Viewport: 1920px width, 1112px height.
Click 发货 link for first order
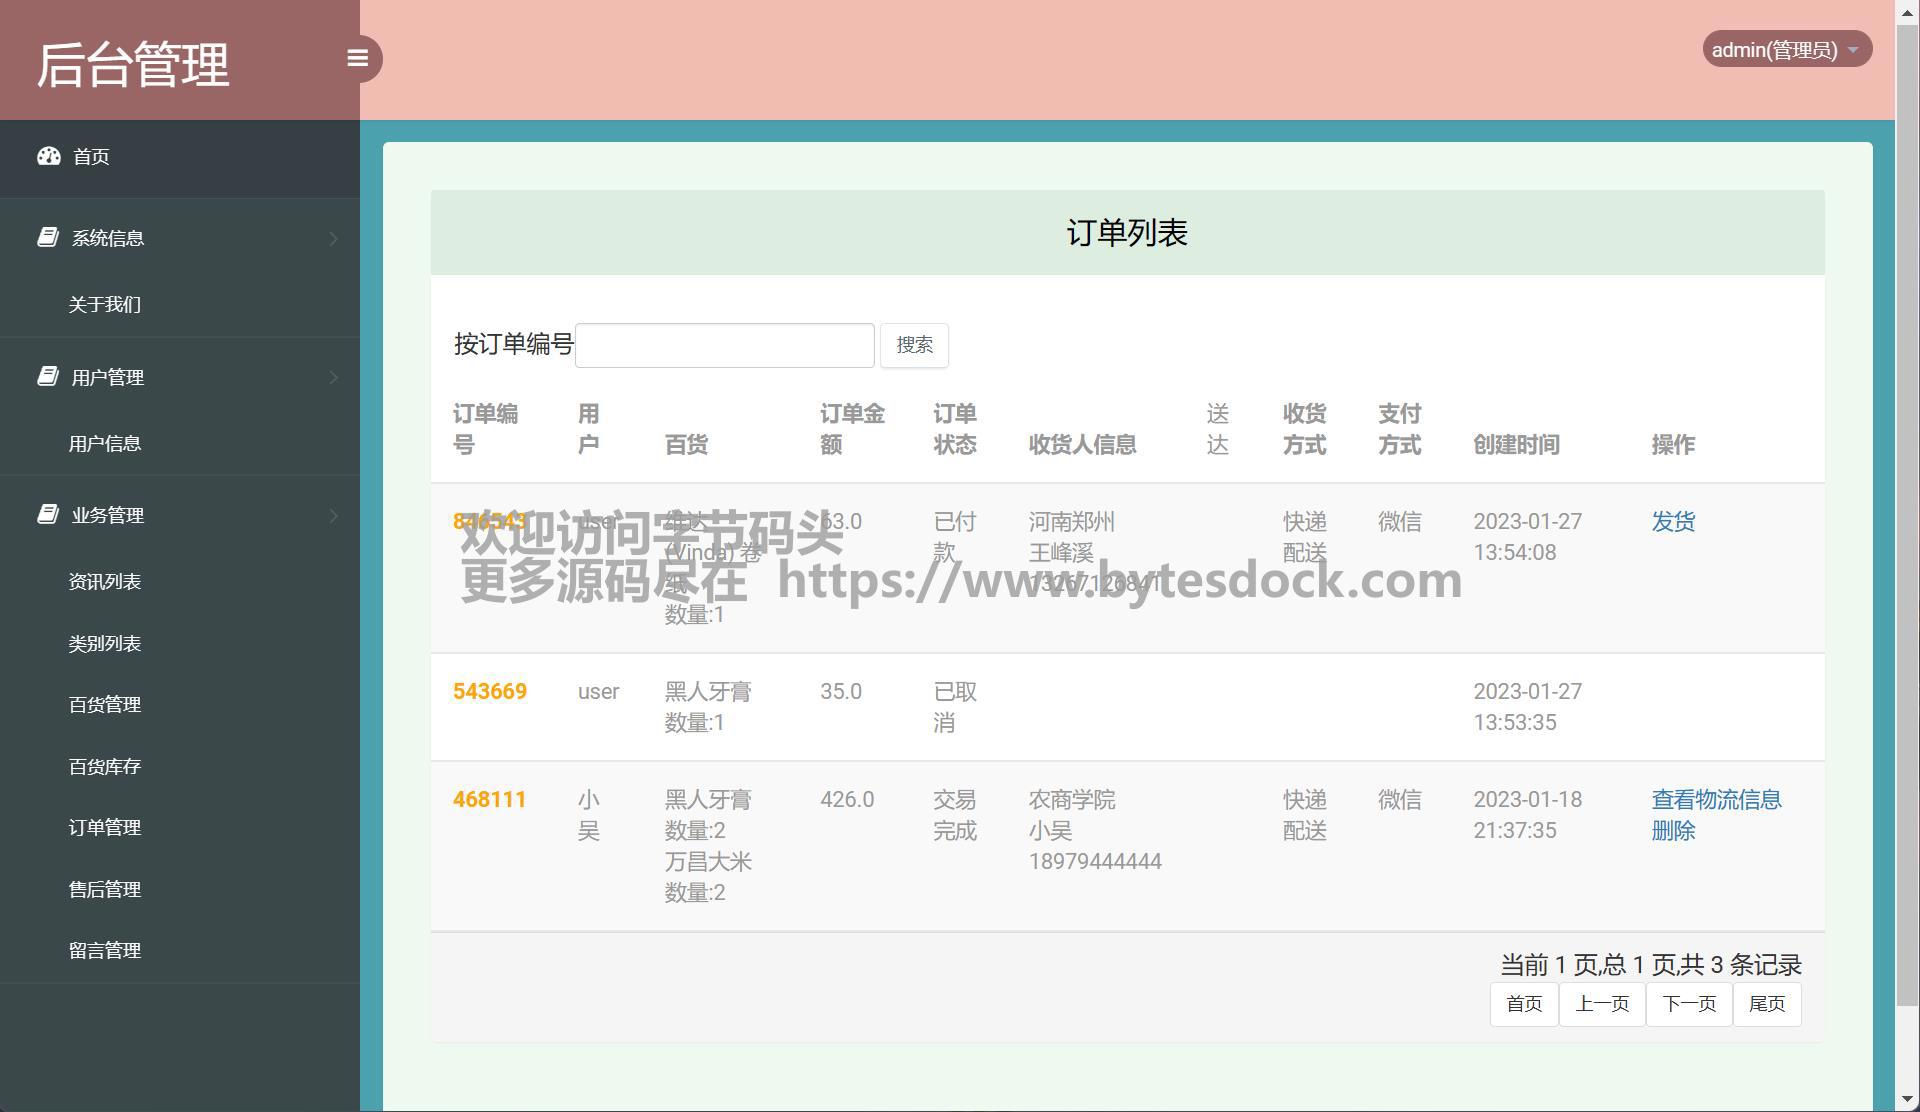click(1672, 522)
